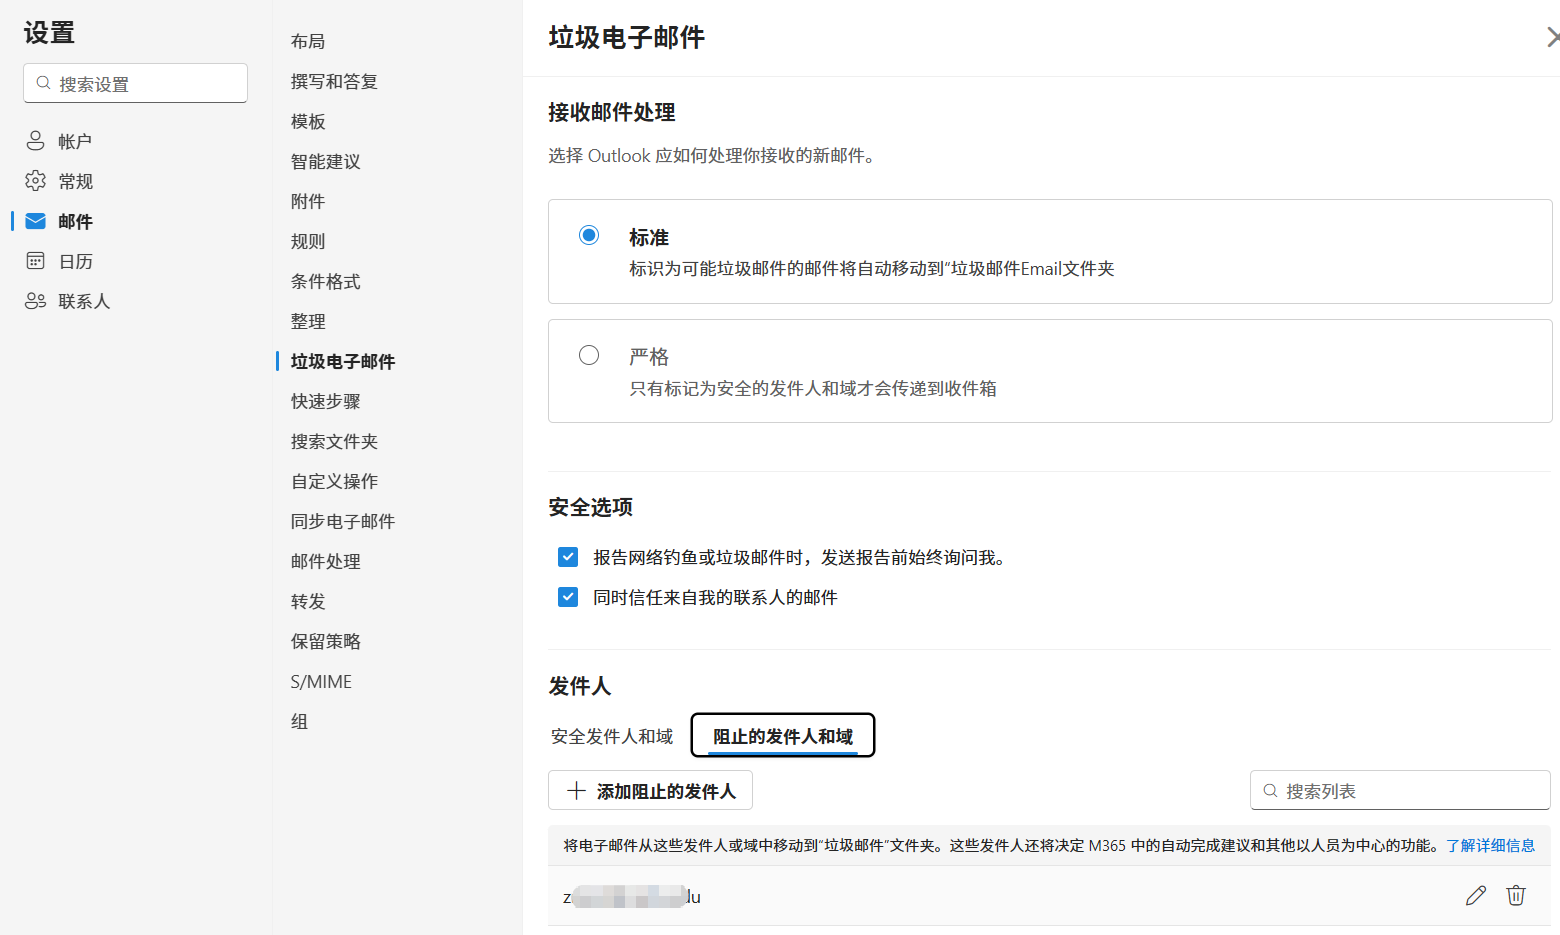Toggle 同时信任来自我的联系人的邮件 checkbox
The width and height of the screenshot is (1560, 935).
[x=568, y=597]
